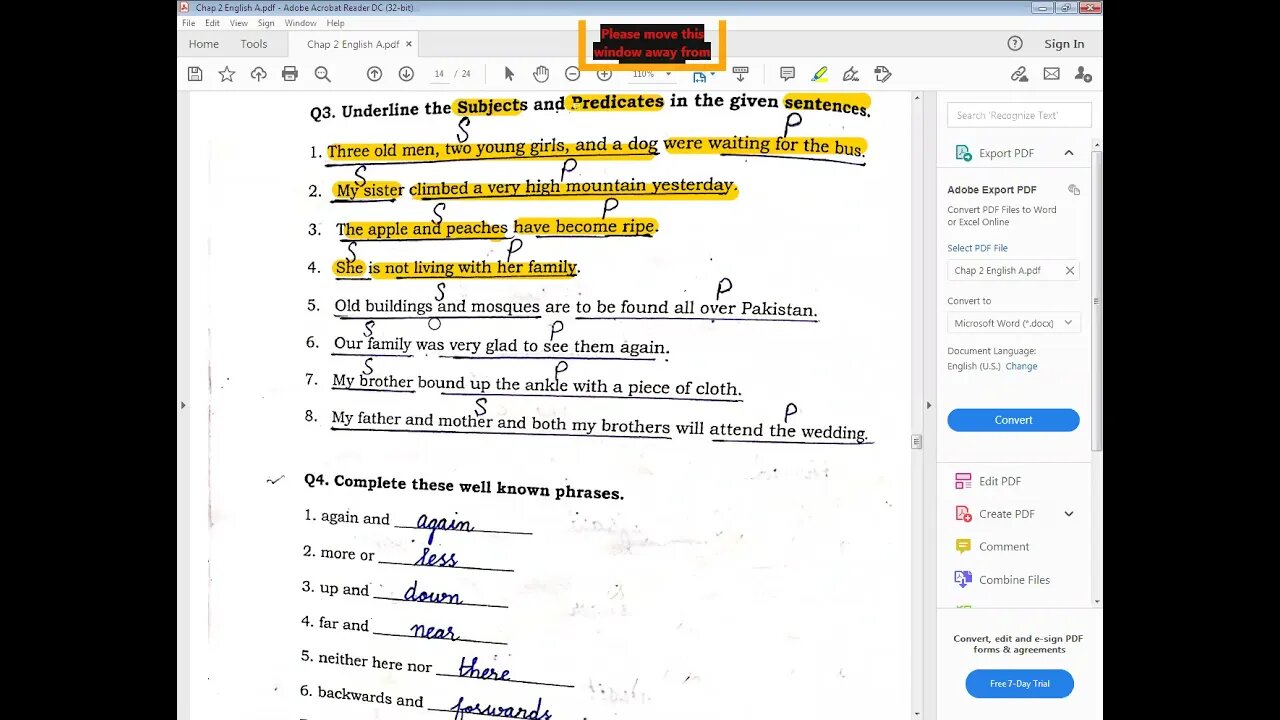Click the Change document language link
The width and height of the screenshot is (1280, 720).
tap(1021, 366)
